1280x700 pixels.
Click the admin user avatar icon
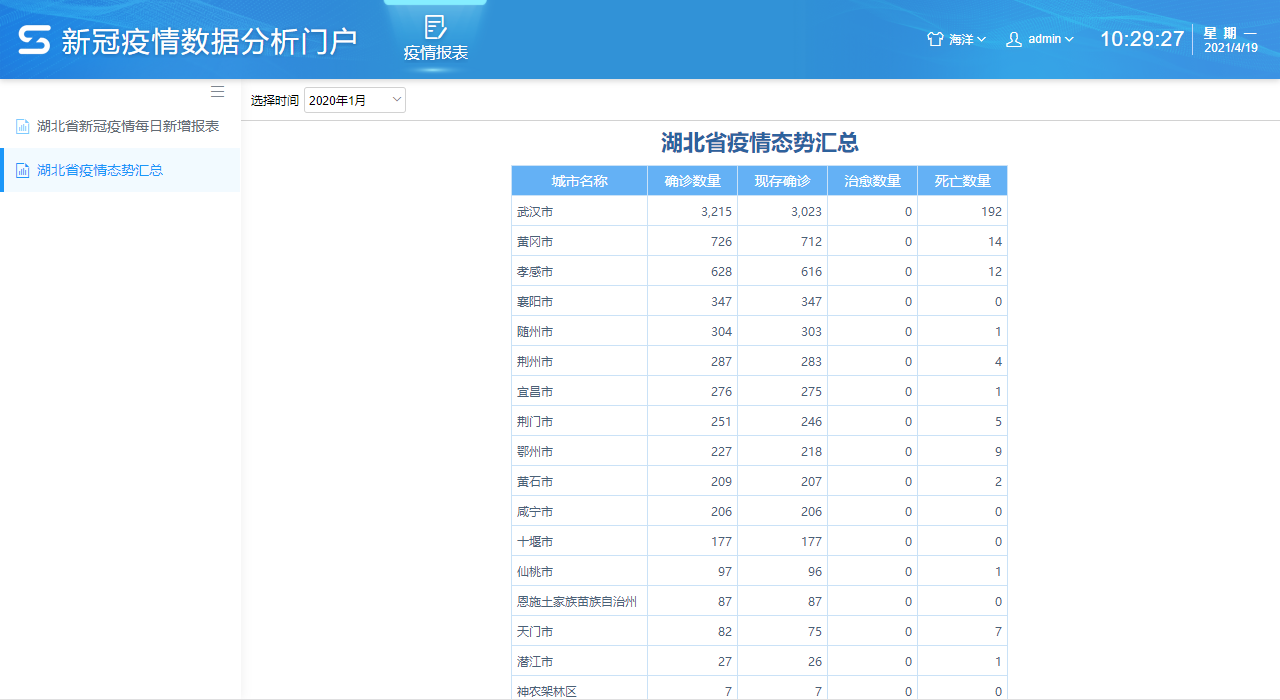pos(1014,39)
